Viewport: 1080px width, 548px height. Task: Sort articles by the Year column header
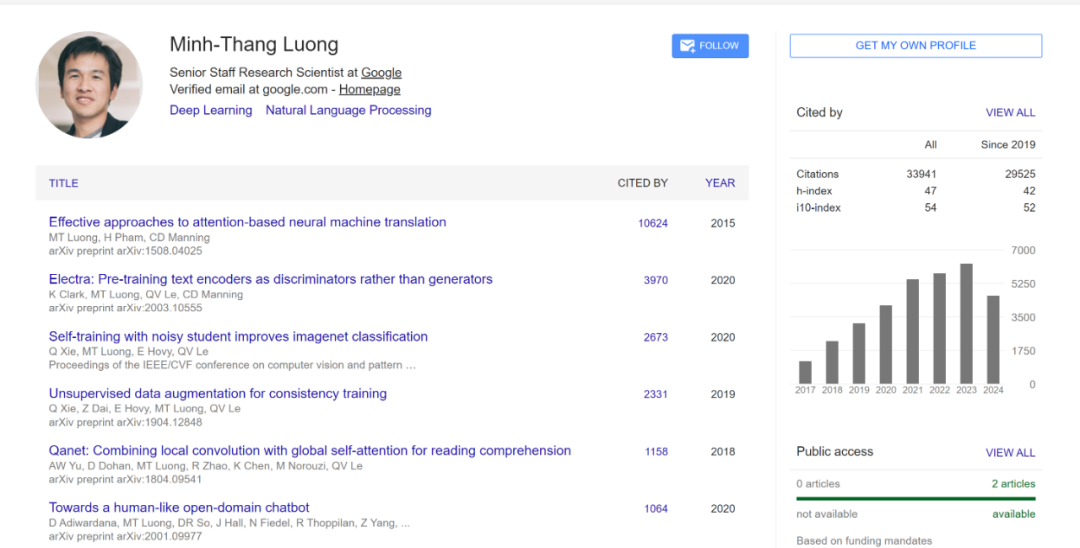coord(719,183)
